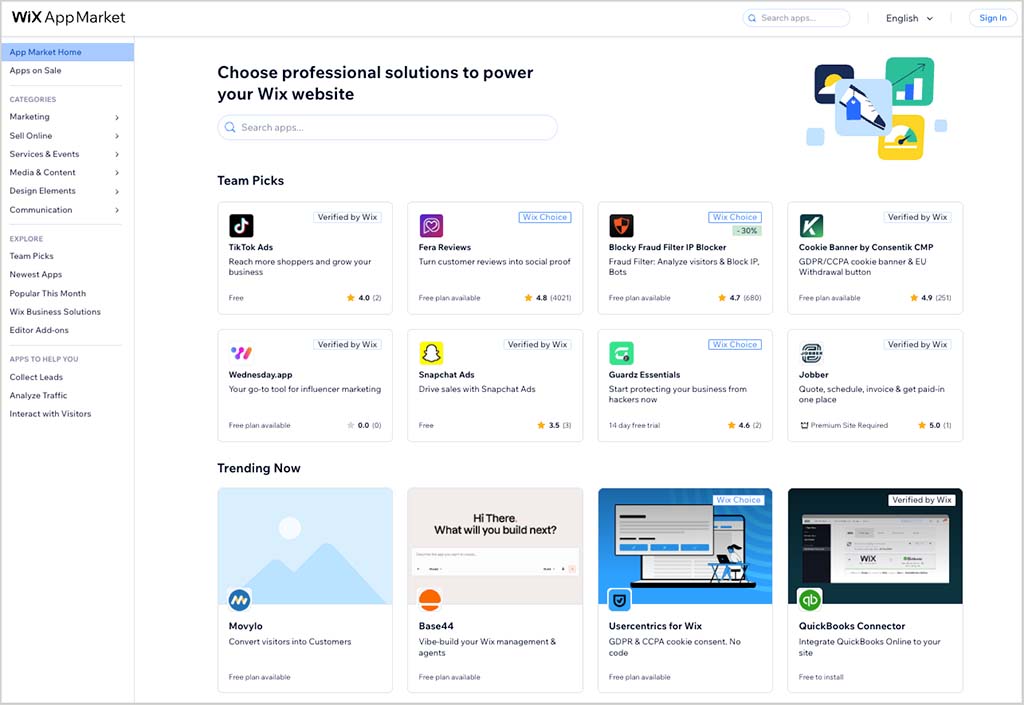
Task: Click the Usercentrics shield icon
Action: (620, 599)
